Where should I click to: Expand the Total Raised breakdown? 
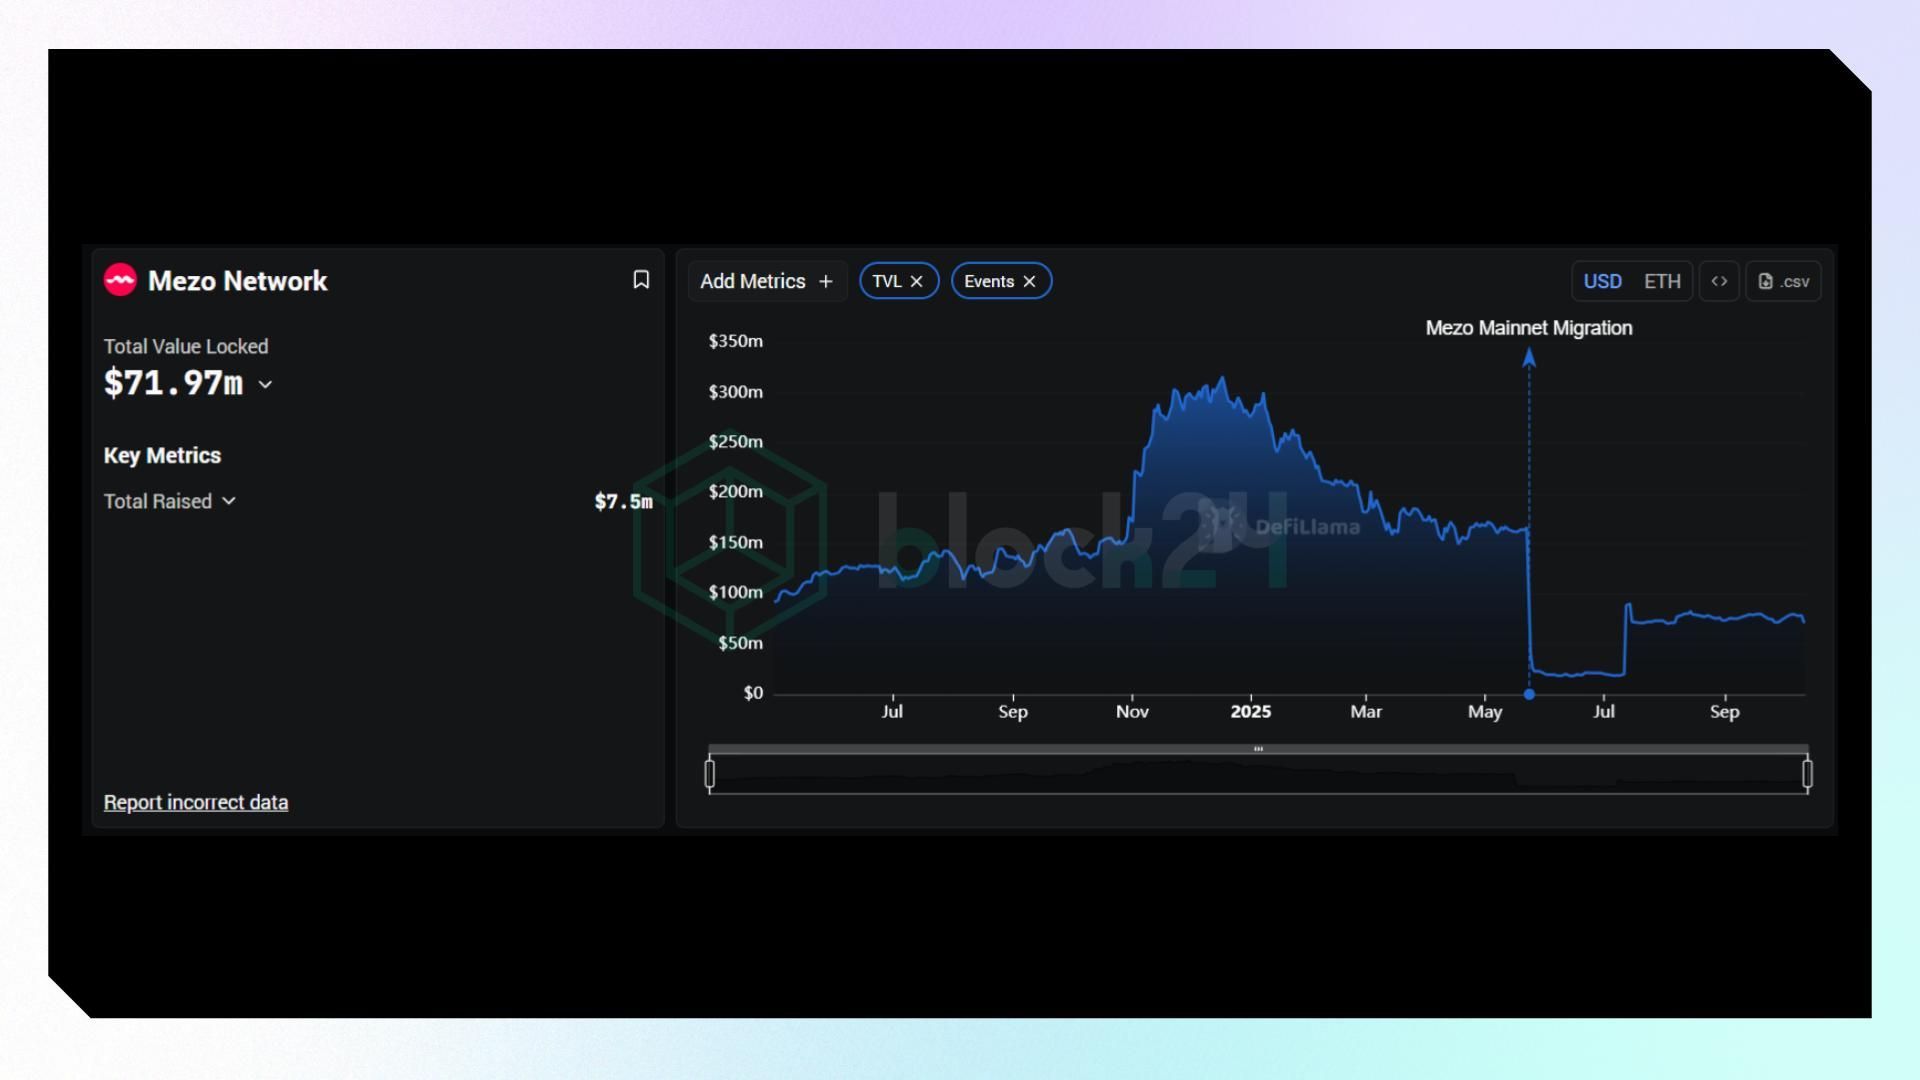(x=229, y=501)
